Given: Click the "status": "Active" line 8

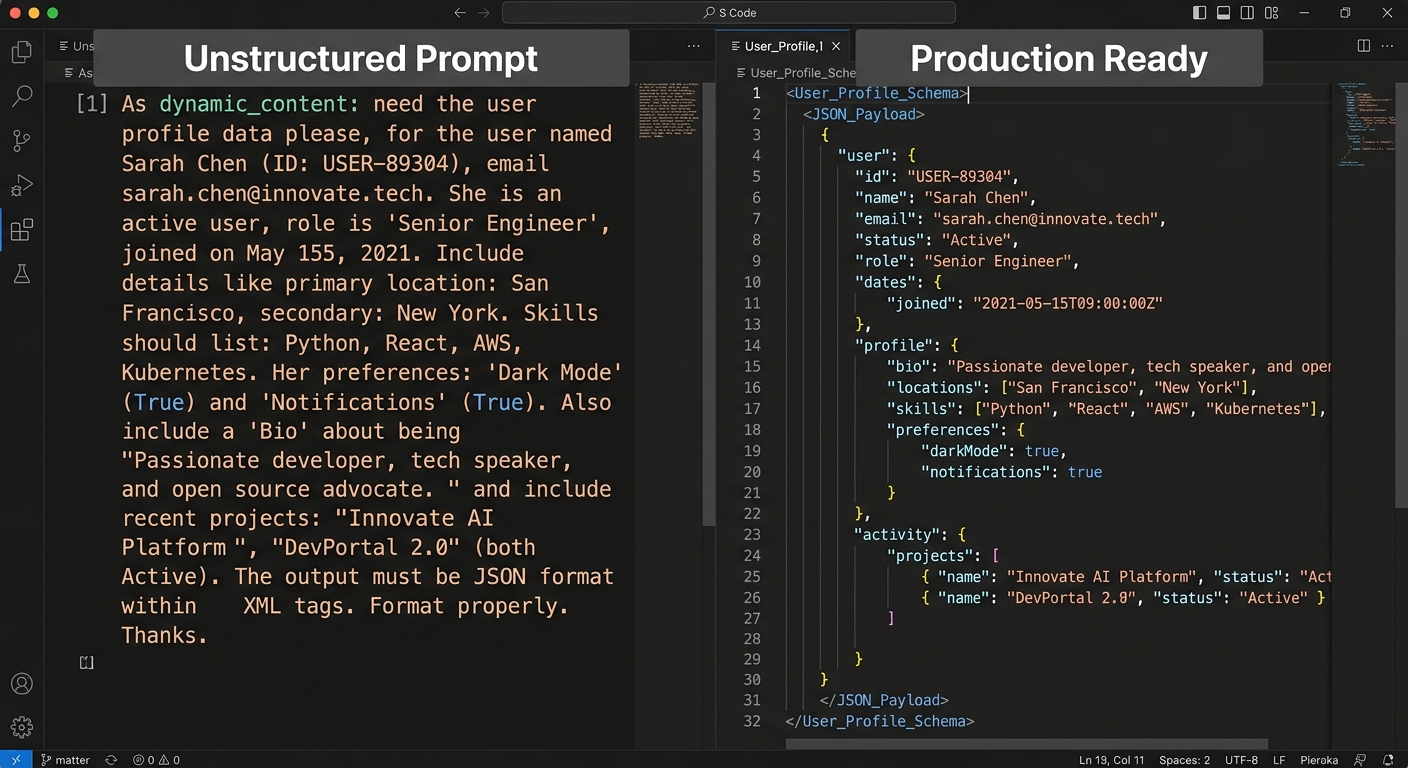Looking at the screenshot, I should [x=936, y=240].
